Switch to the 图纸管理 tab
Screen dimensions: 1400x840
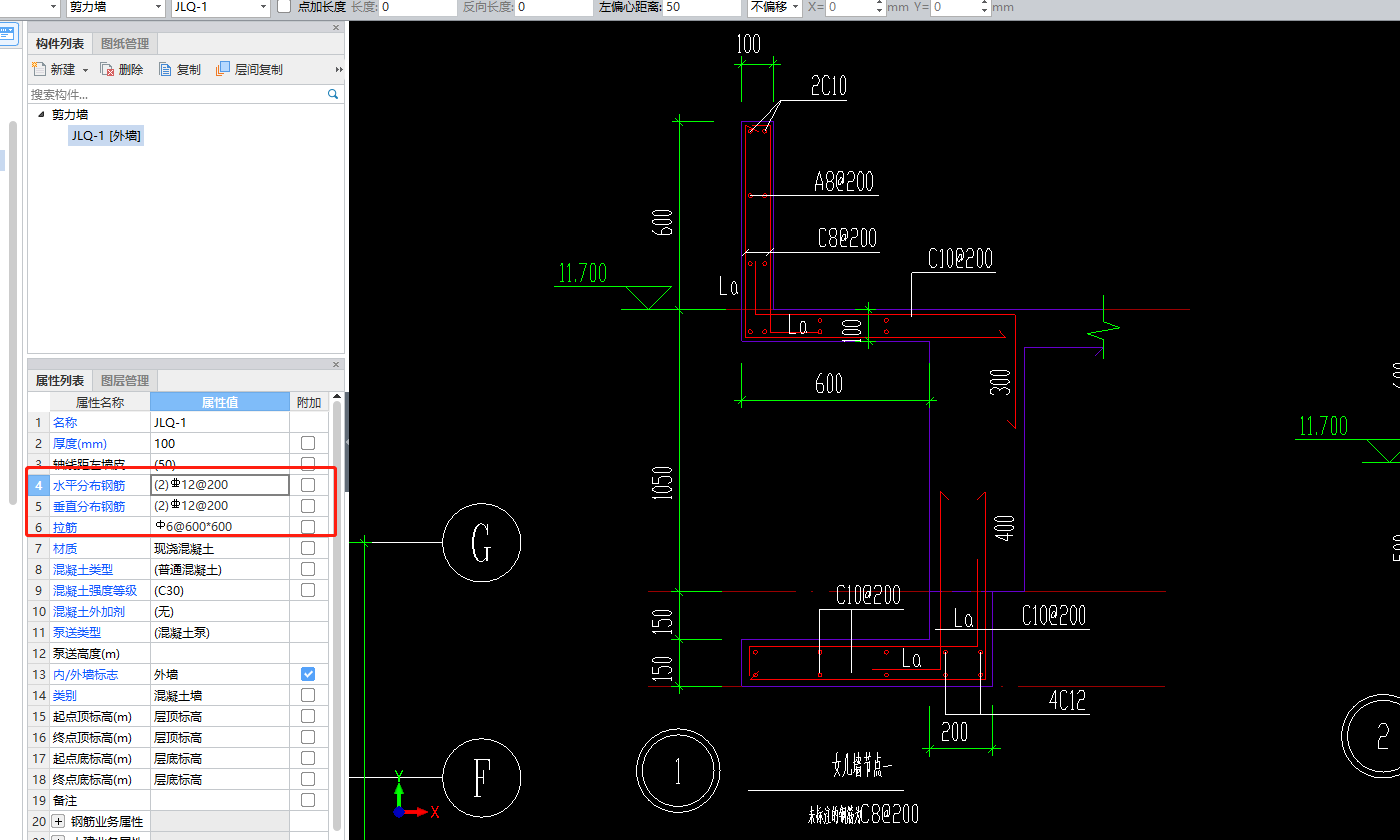coord(125,44)
